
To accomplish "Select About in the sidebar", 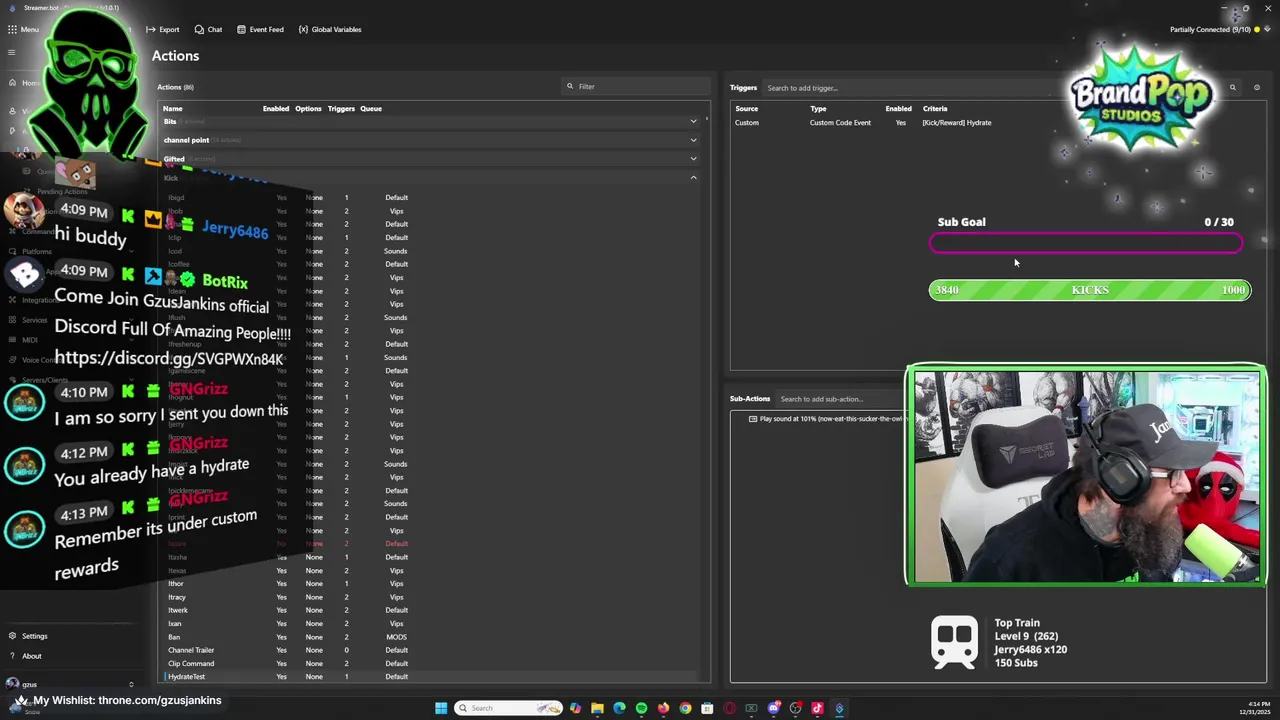I will click(32, 656).
